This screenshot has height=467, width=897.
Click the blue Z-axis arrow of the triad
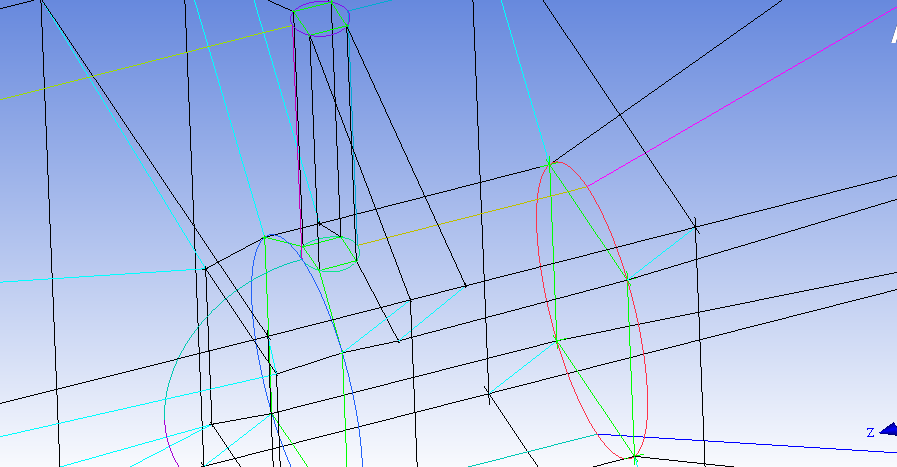888,429
